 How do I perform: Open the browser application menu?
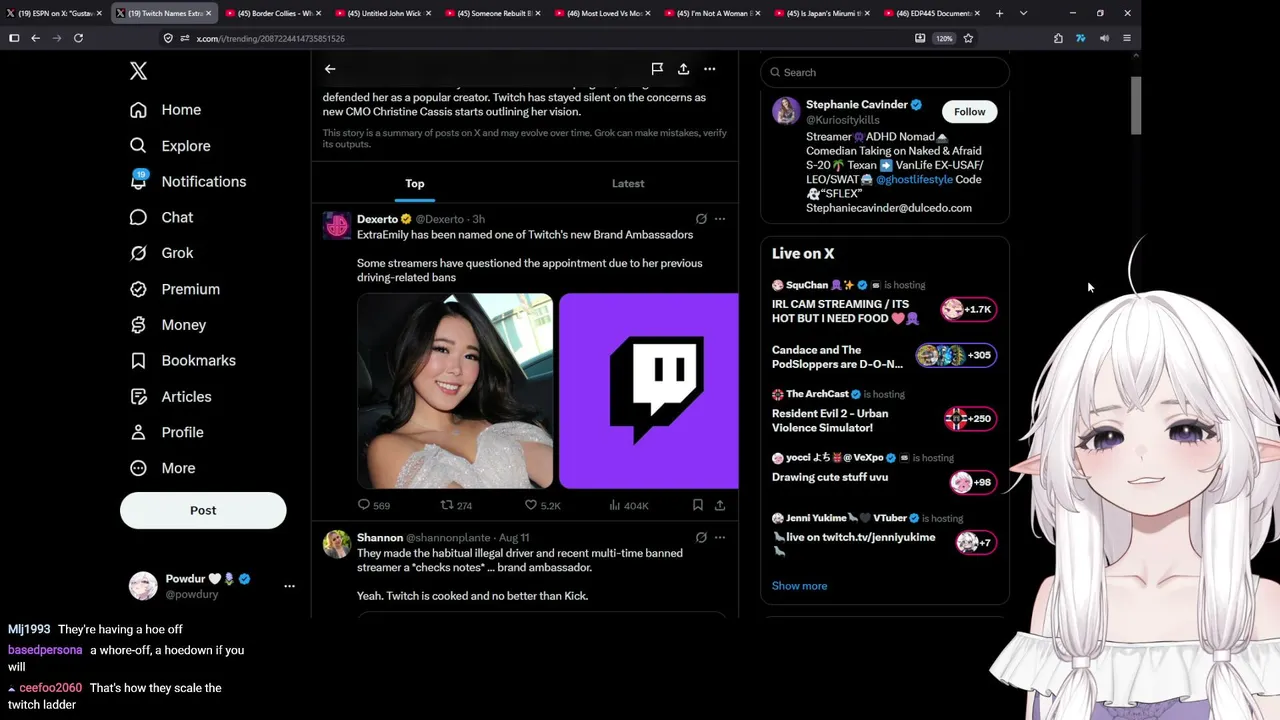(1127, 38)
